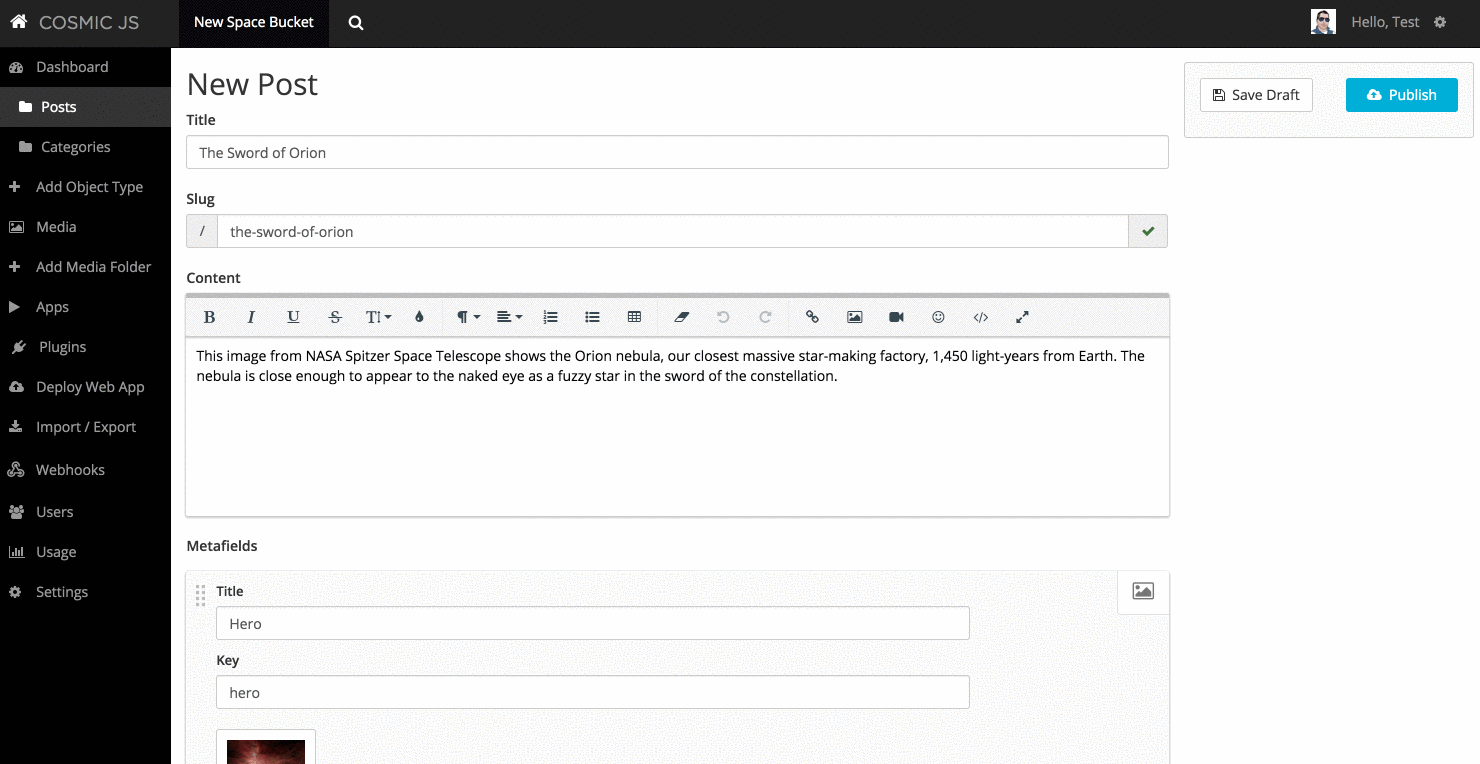
Task: Click the metafield Title input containing Hero
Action: [x=593, y=623]
